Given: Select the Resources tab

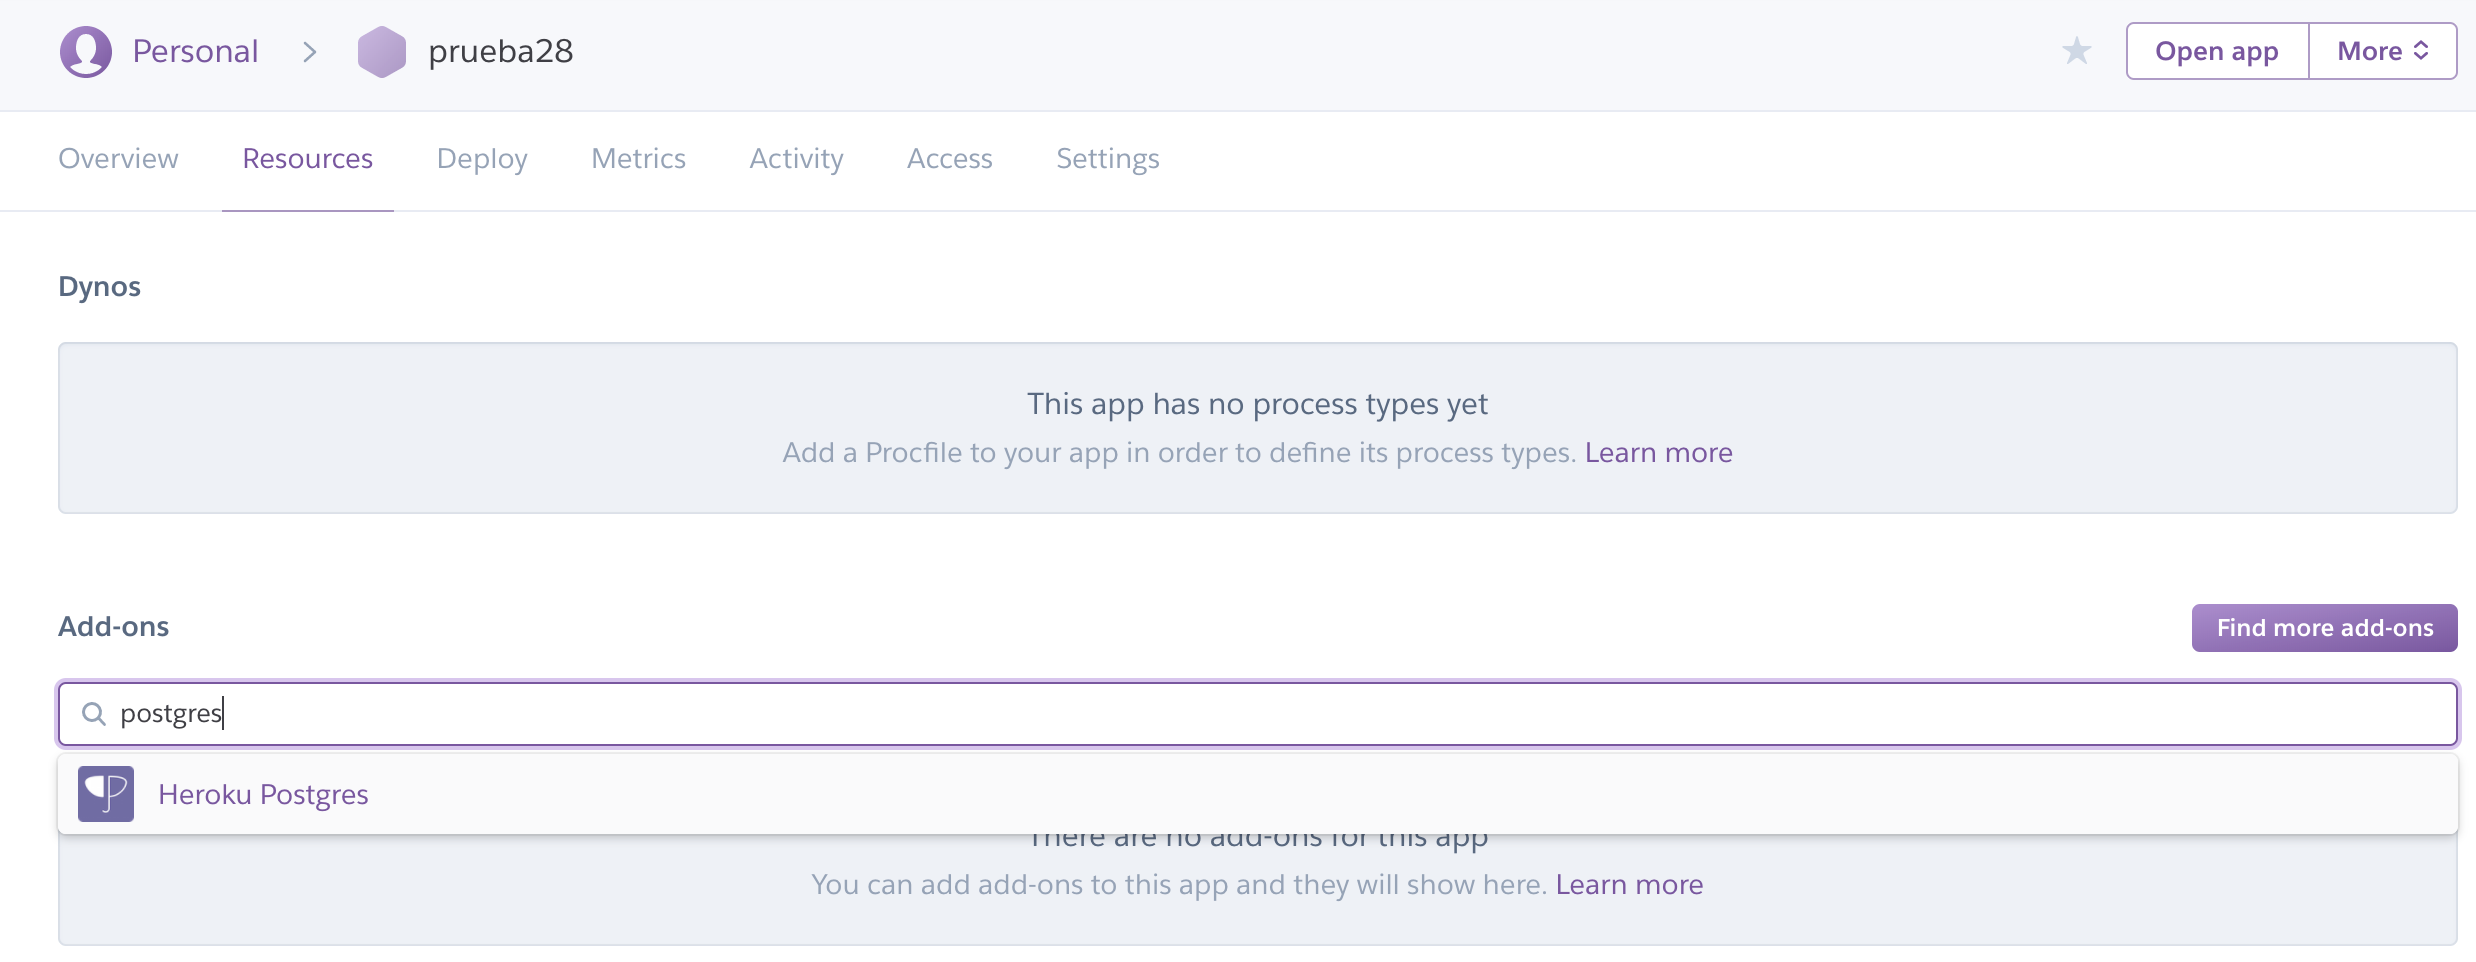Looking at the screenshot, I should click(307, 159).
